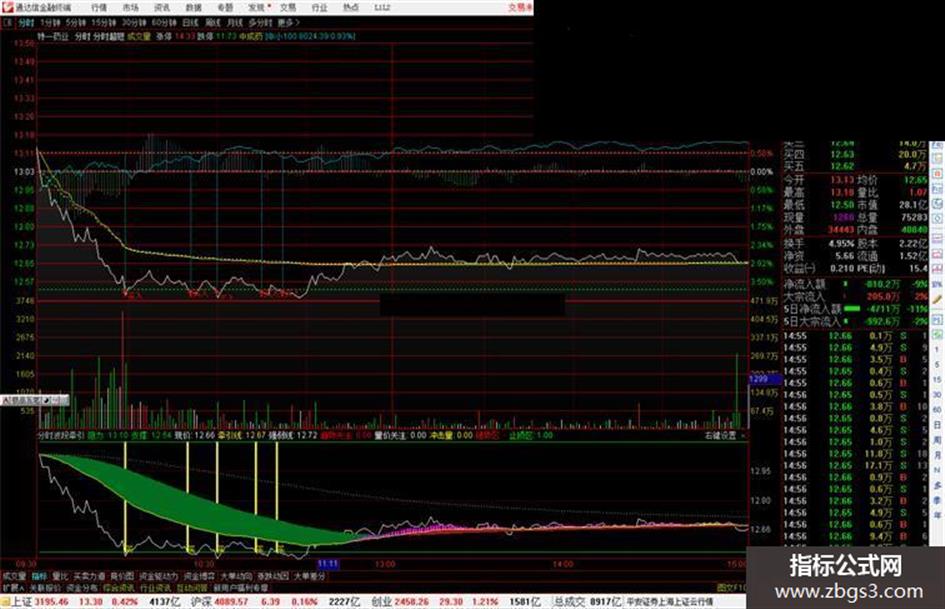
Task: Open the 市场 menu
Action: 131,7
